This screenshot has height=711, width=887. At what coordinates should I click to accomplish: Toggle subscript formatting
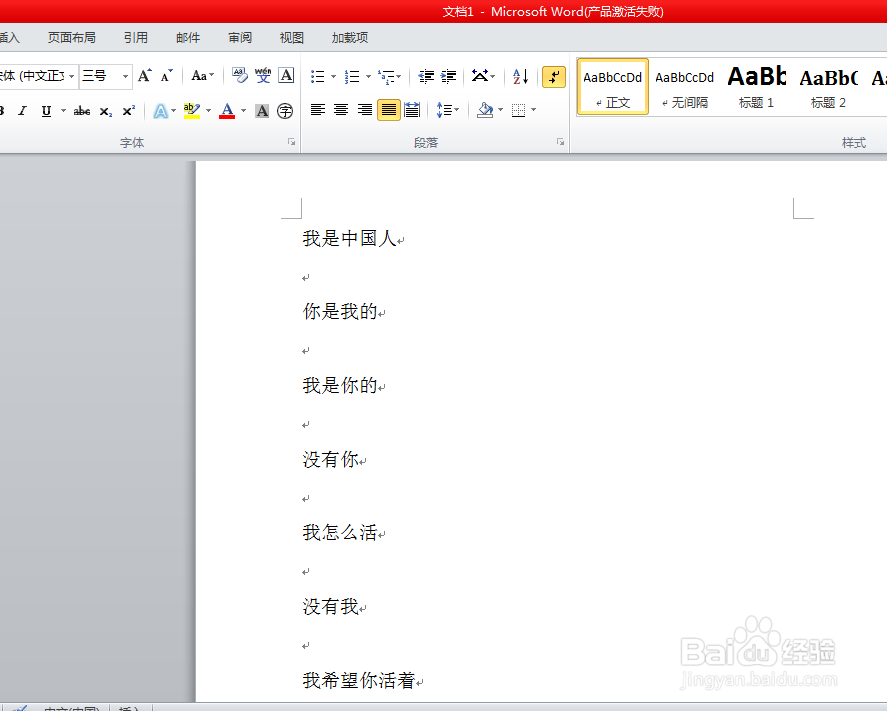(x=105, y=110)
